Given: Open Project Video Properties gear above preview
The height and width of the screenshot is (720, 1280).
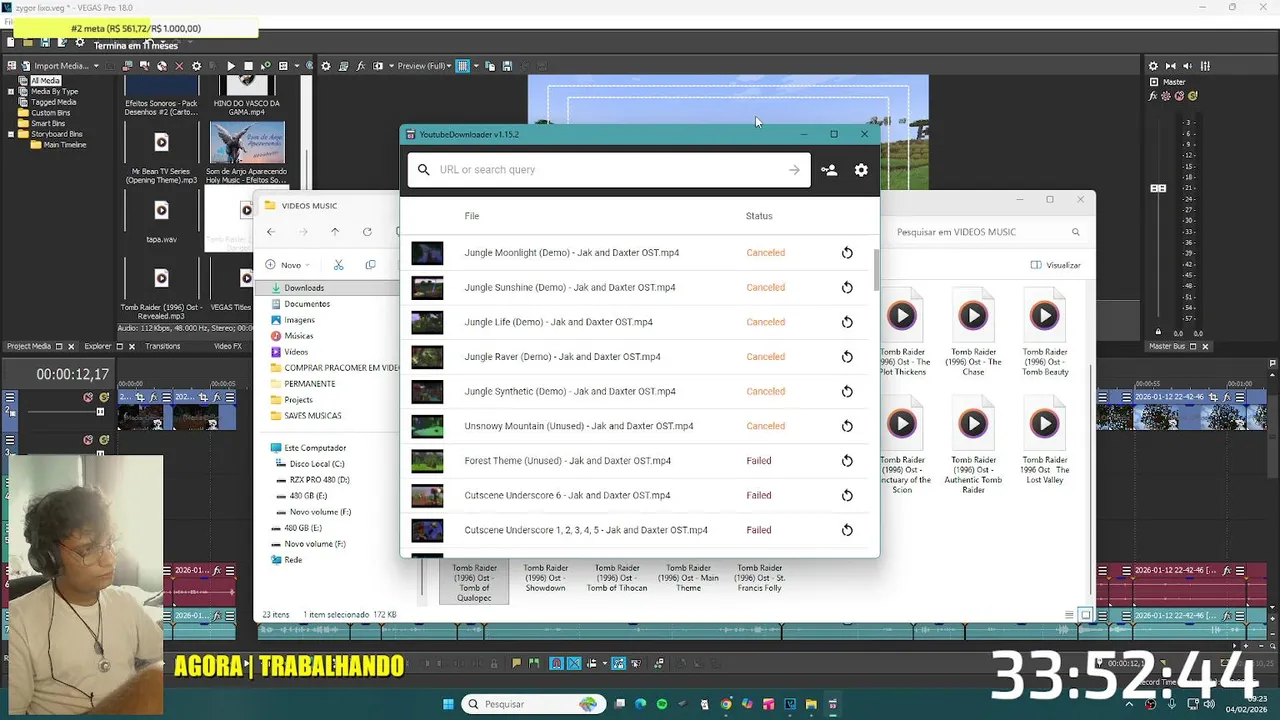Looking at the screenshot, I should point(325,66).
